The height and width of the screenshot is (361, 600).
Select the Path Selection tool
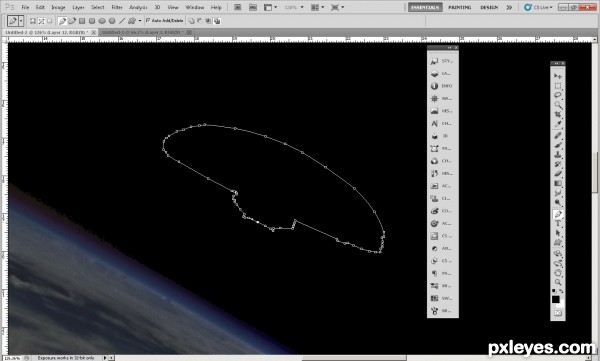[x=558, y=233]
